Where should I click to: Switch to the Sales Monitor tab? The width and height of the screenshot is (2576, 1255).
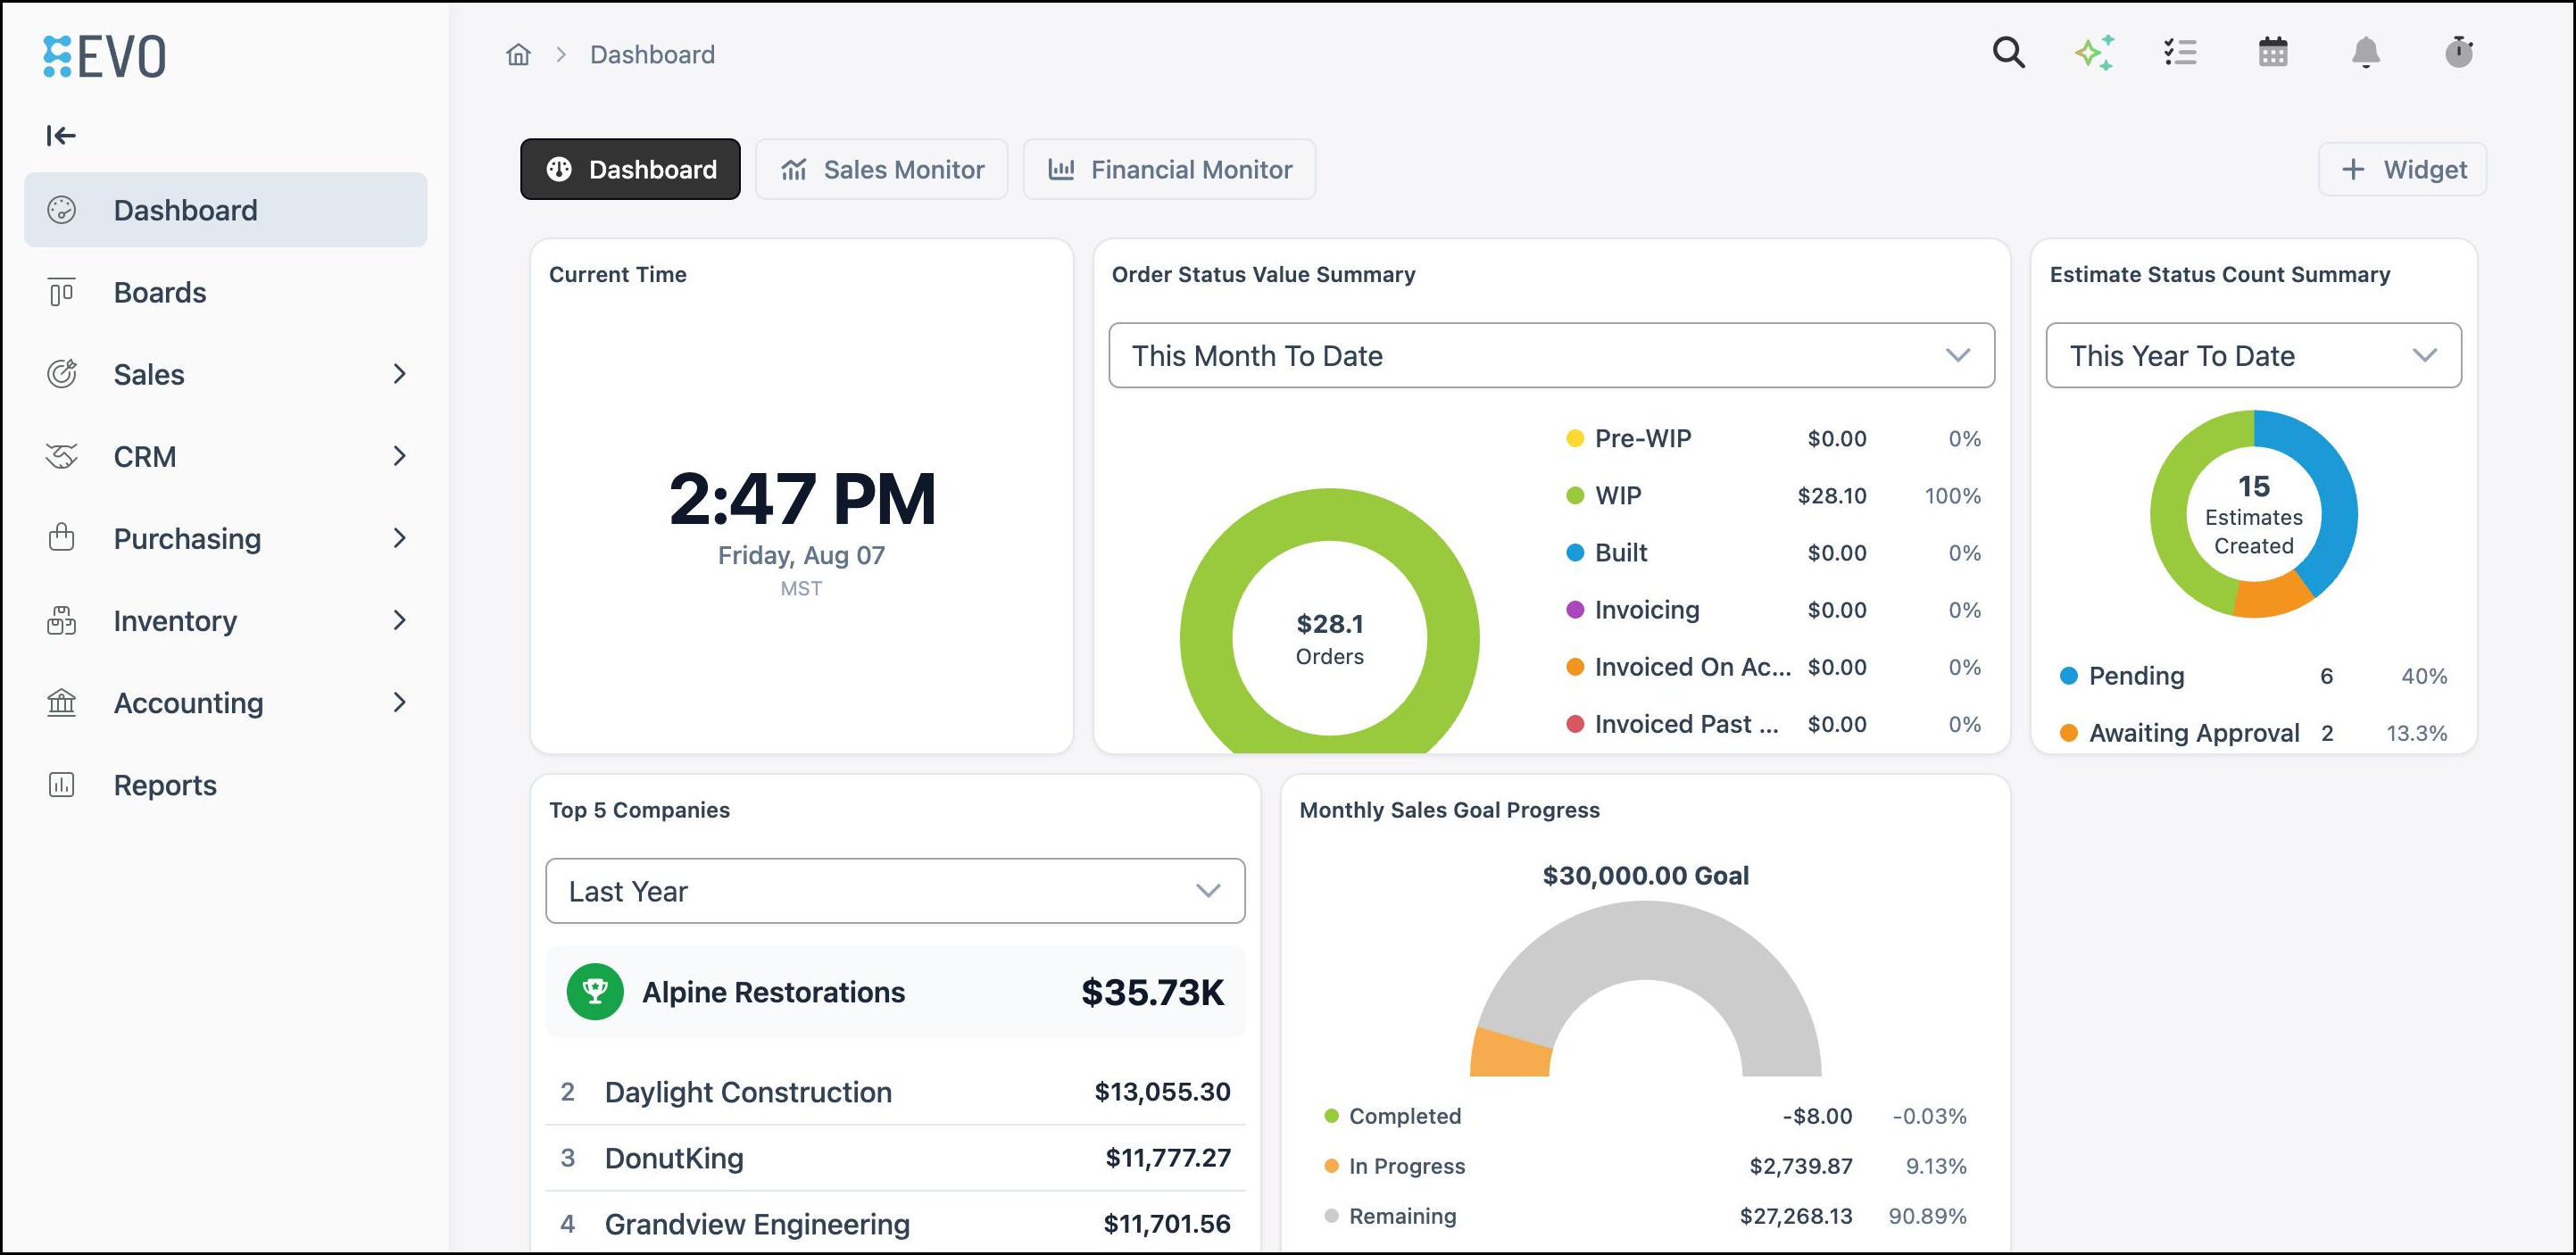(882, 170)
